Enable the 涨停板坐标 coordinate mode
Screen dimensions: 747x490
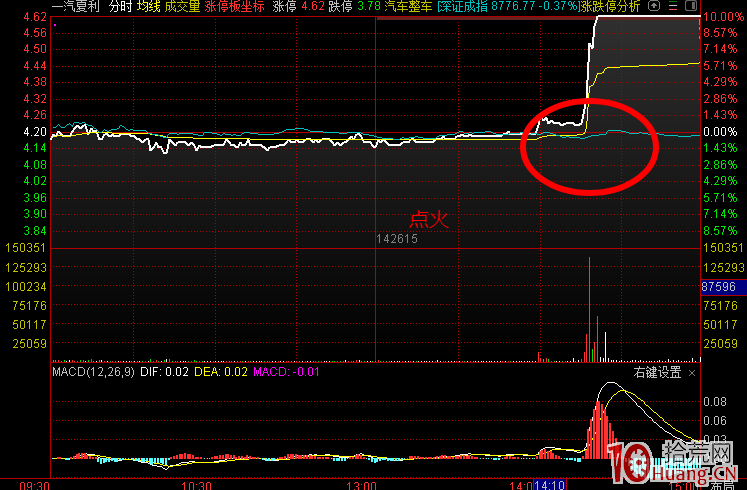[x=235, y=6]
